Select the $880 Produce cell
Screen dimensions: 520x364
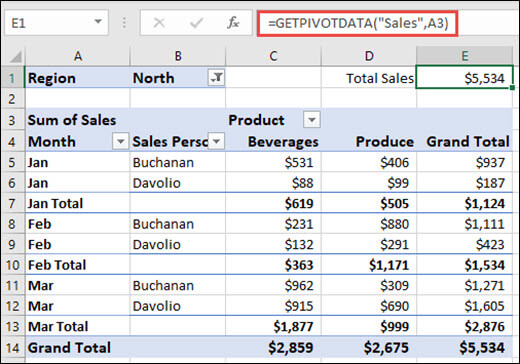click(x=369, y=224)
